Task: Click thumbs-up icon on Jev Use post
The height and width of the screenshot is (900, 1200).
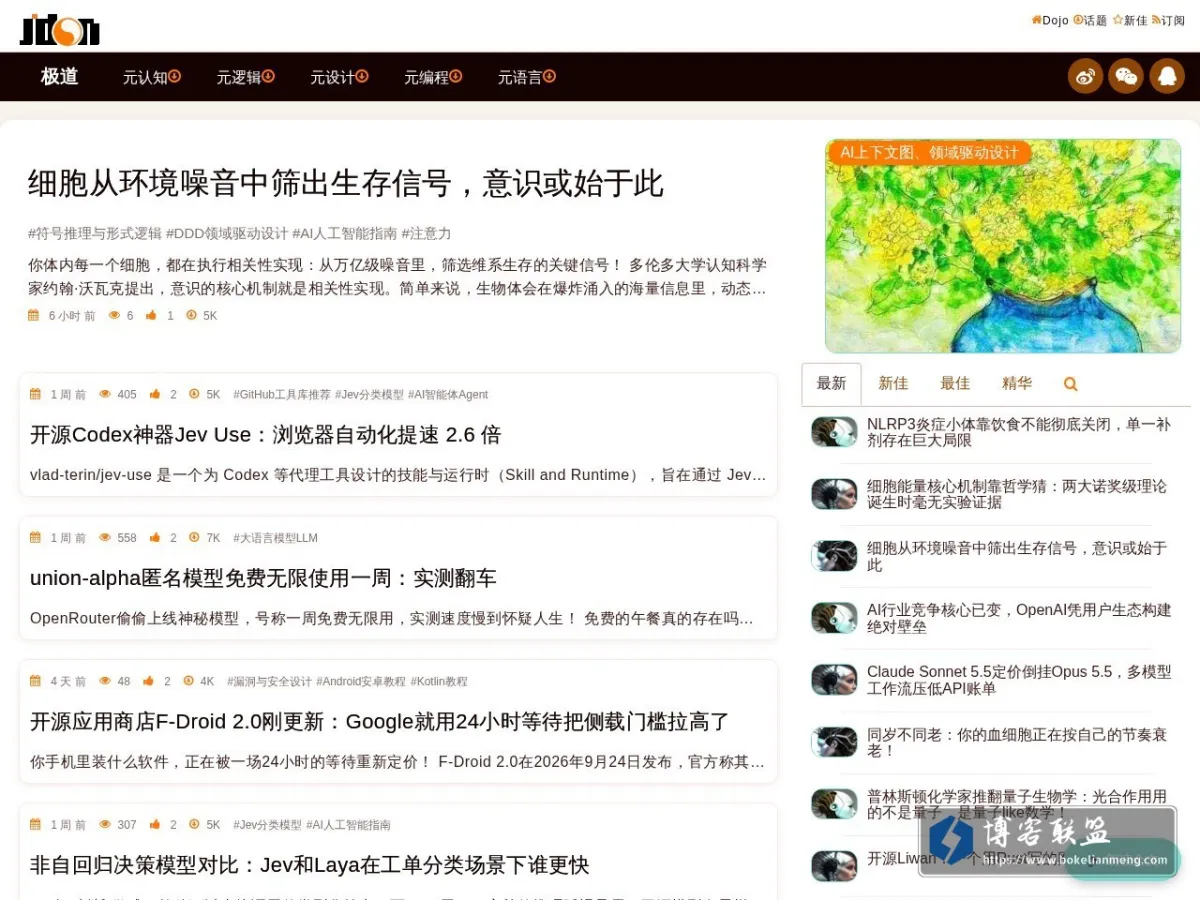Action: coord(155,394)
